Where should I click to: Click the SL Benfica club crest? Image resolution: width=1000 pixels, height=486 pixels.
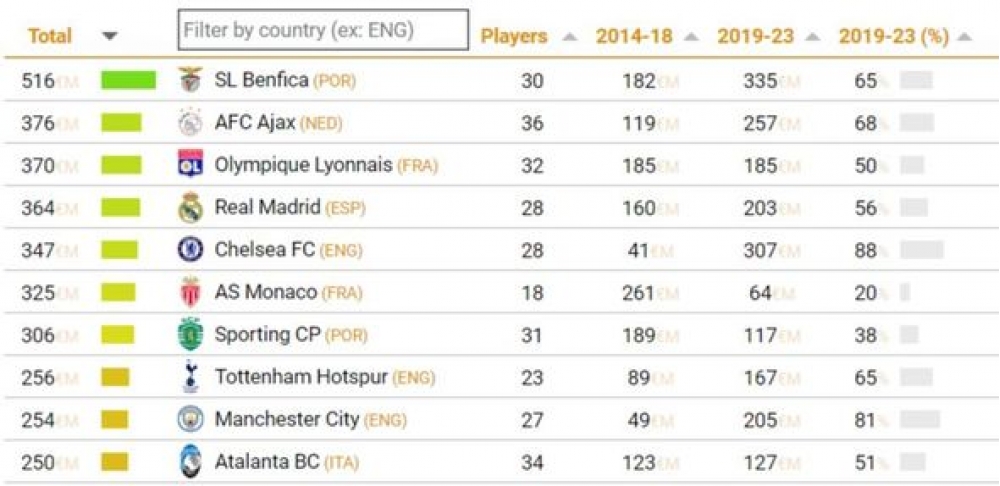point(190,81)
